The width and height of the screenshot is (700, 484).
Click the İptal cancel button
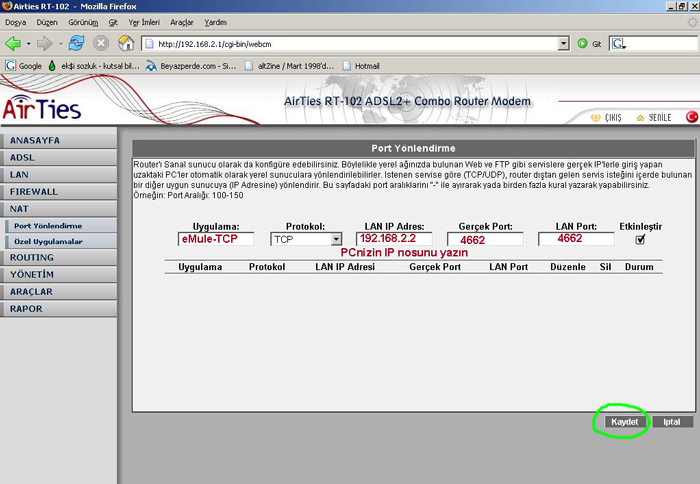(x=673, y=422)
